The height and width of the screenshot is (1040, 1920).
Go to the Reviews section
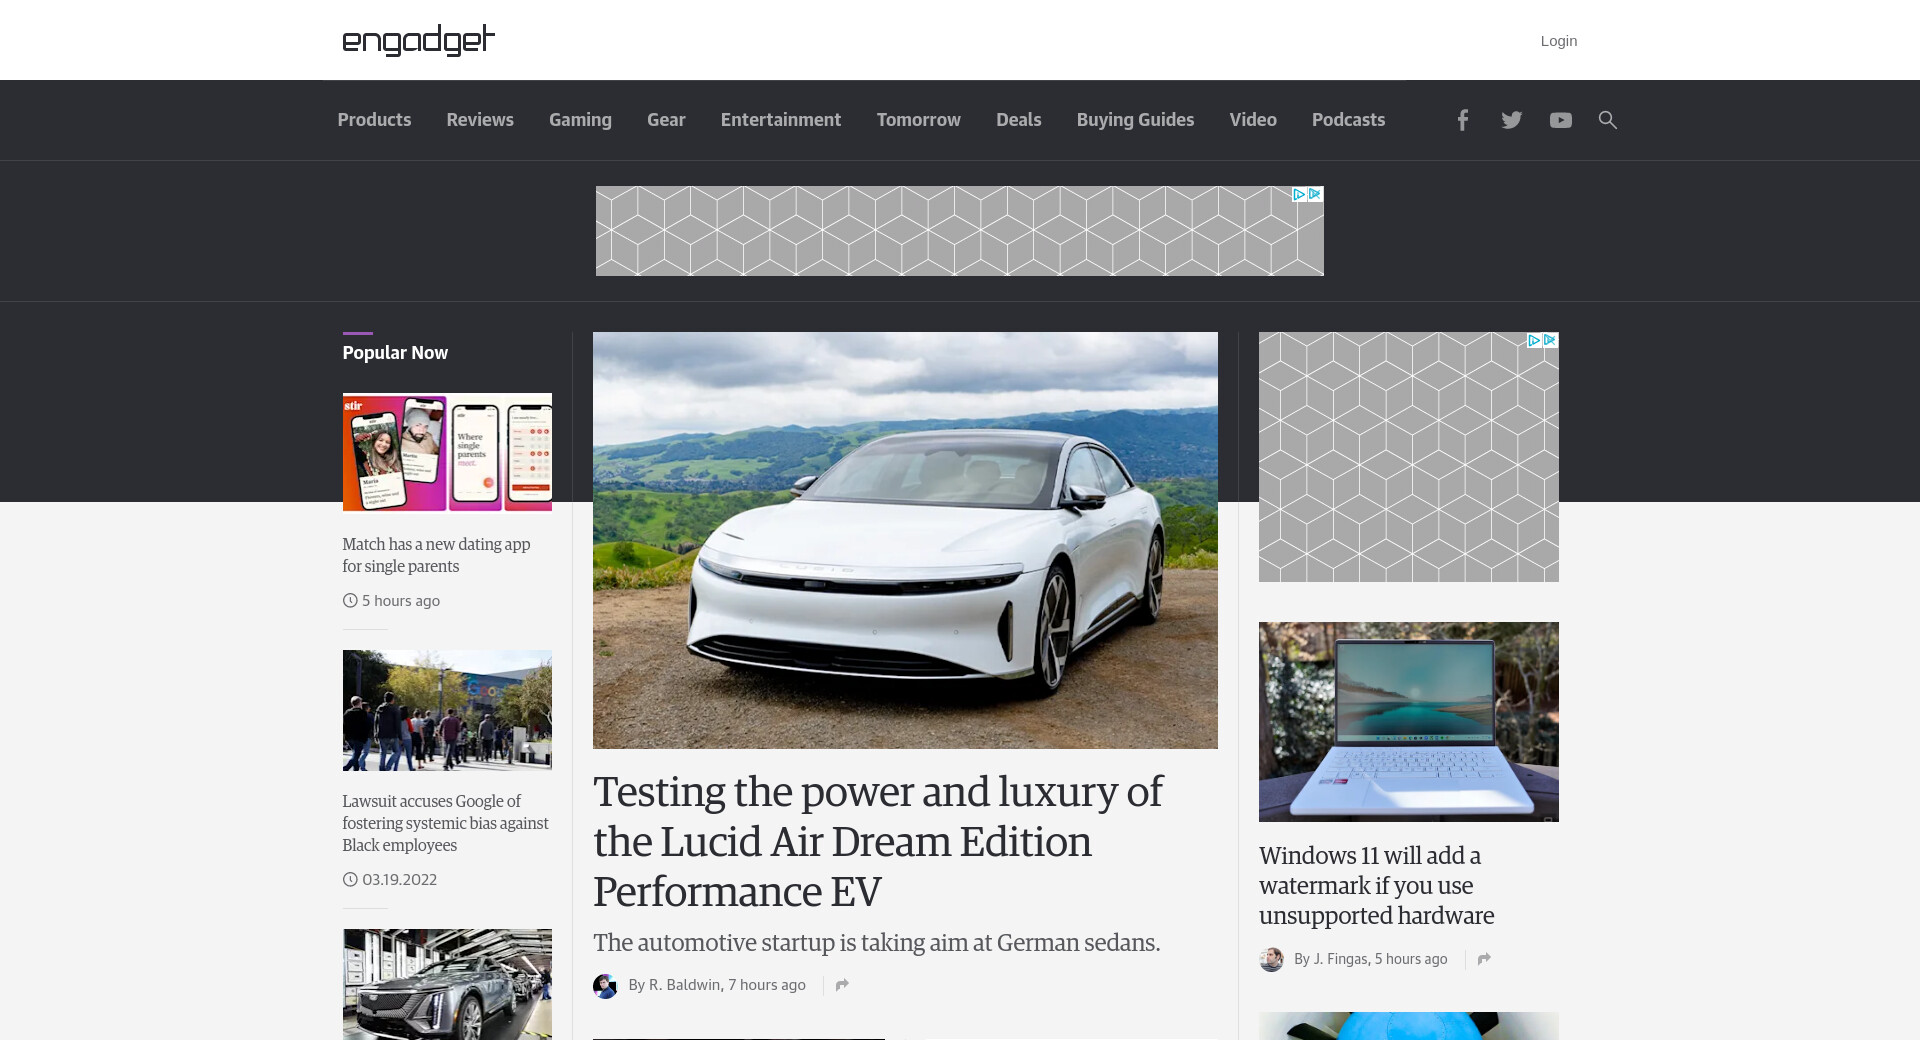click(x=480, y=120)
